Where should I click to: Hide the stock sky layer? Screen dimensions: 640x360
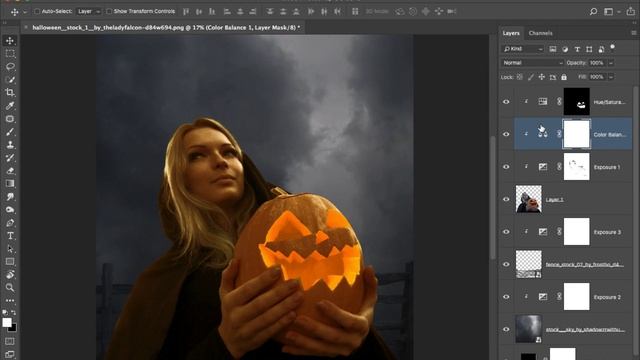pos(506,329)
